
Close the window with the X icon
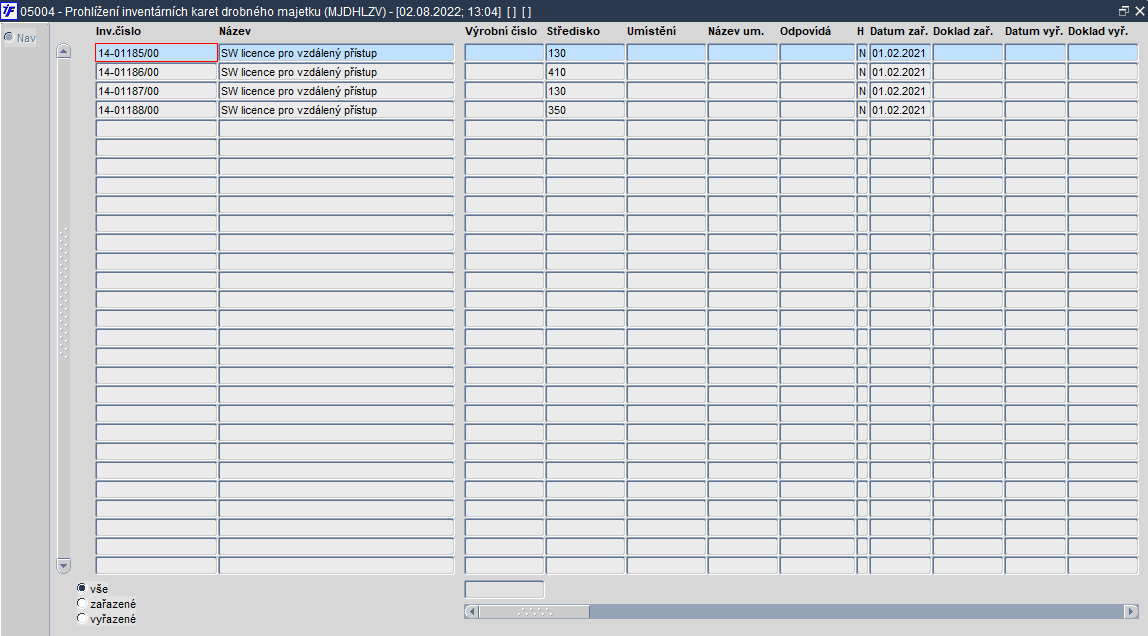[x=1139, y=11]
